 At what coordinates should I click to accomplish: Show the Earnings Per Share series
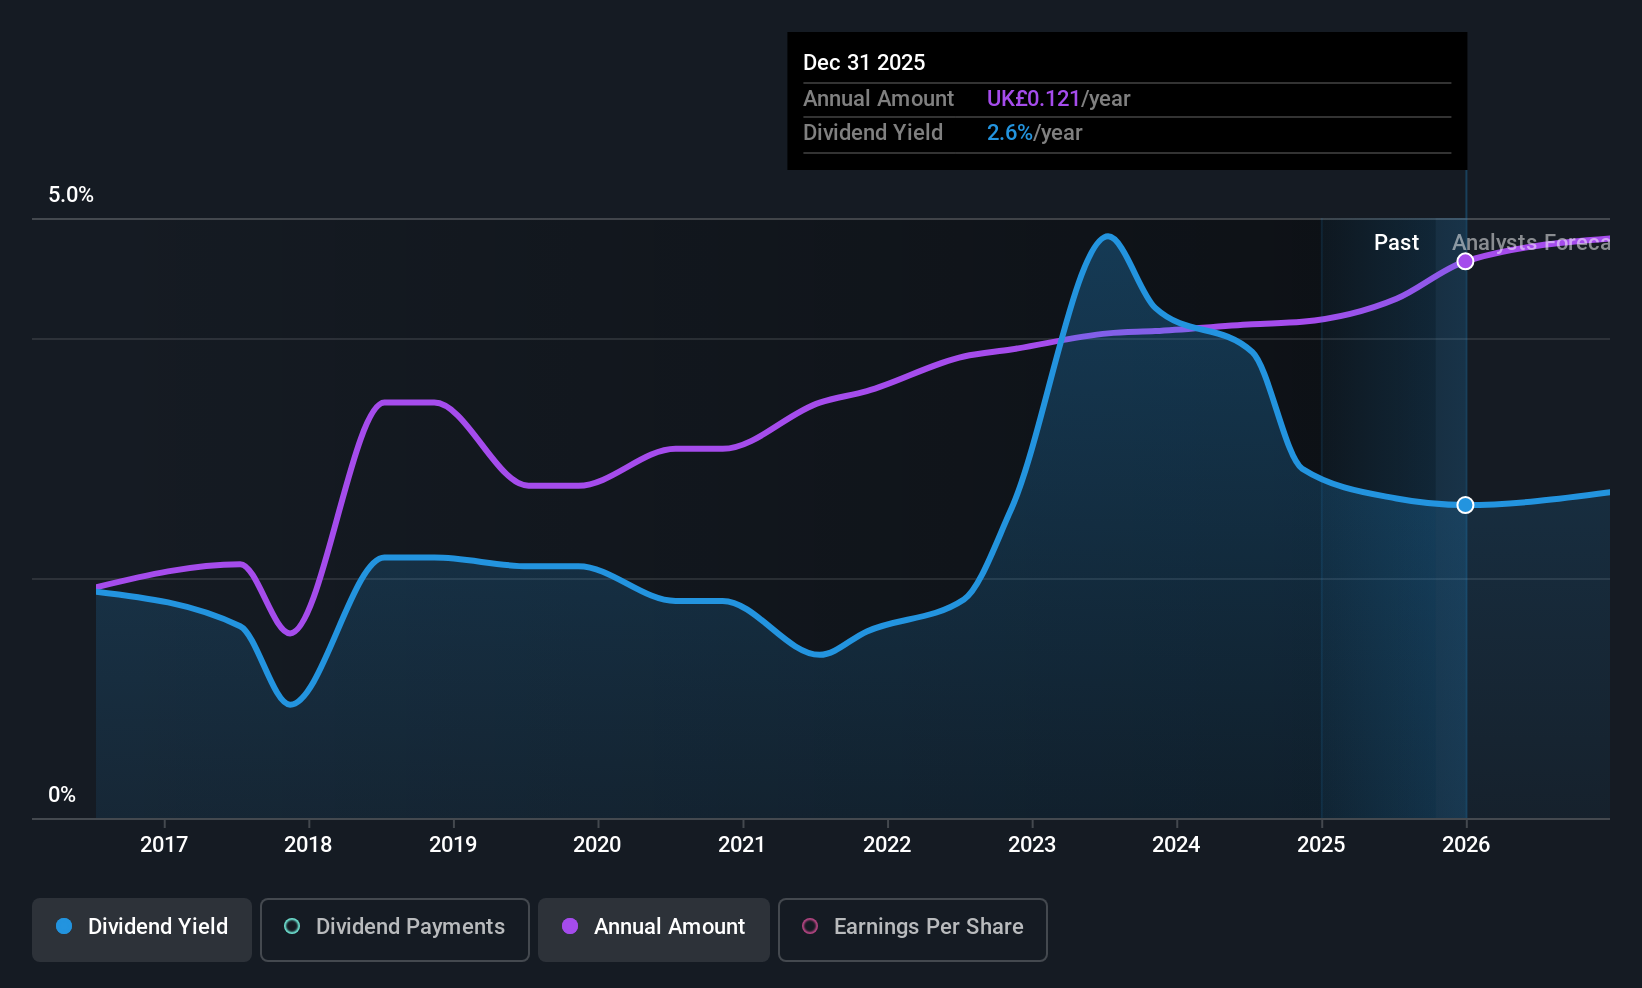913,930
